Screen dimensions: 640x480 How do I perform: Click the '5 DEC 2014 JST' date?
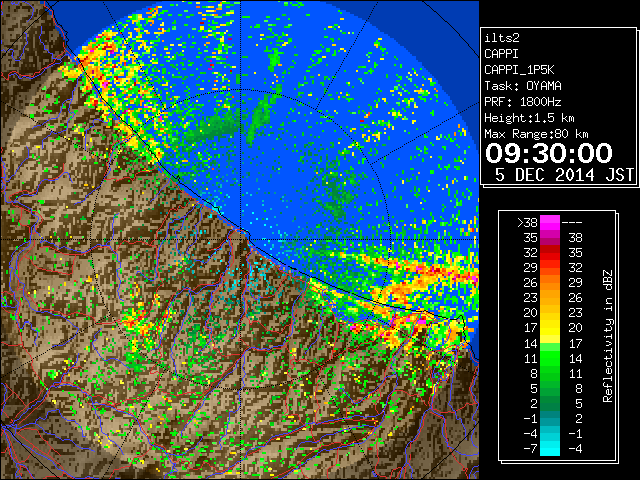(564, 175)
